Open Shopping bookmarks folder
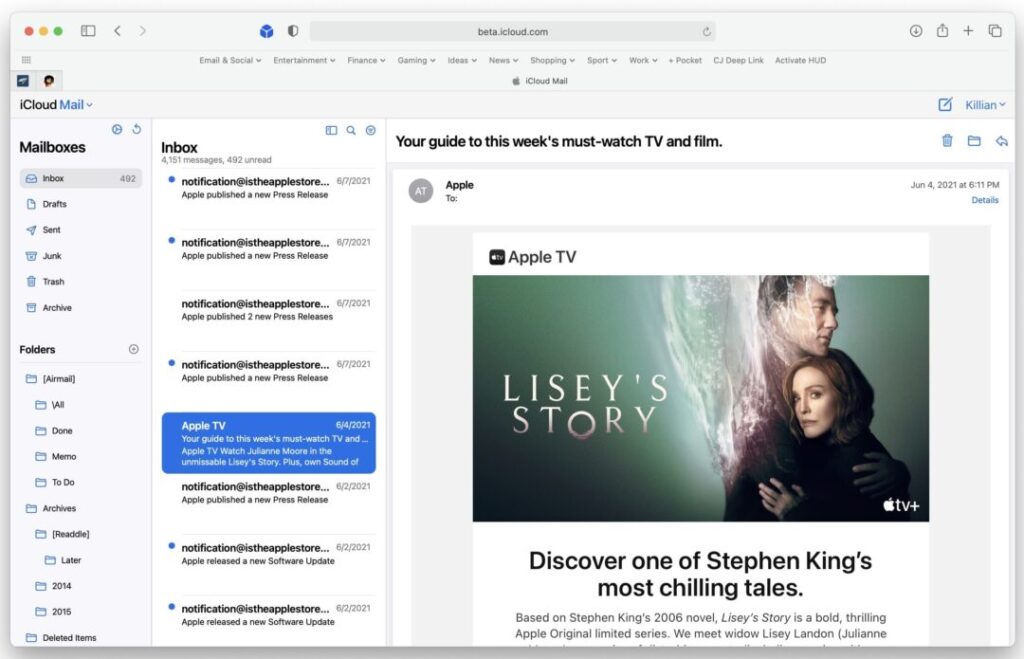 (552, 60)
